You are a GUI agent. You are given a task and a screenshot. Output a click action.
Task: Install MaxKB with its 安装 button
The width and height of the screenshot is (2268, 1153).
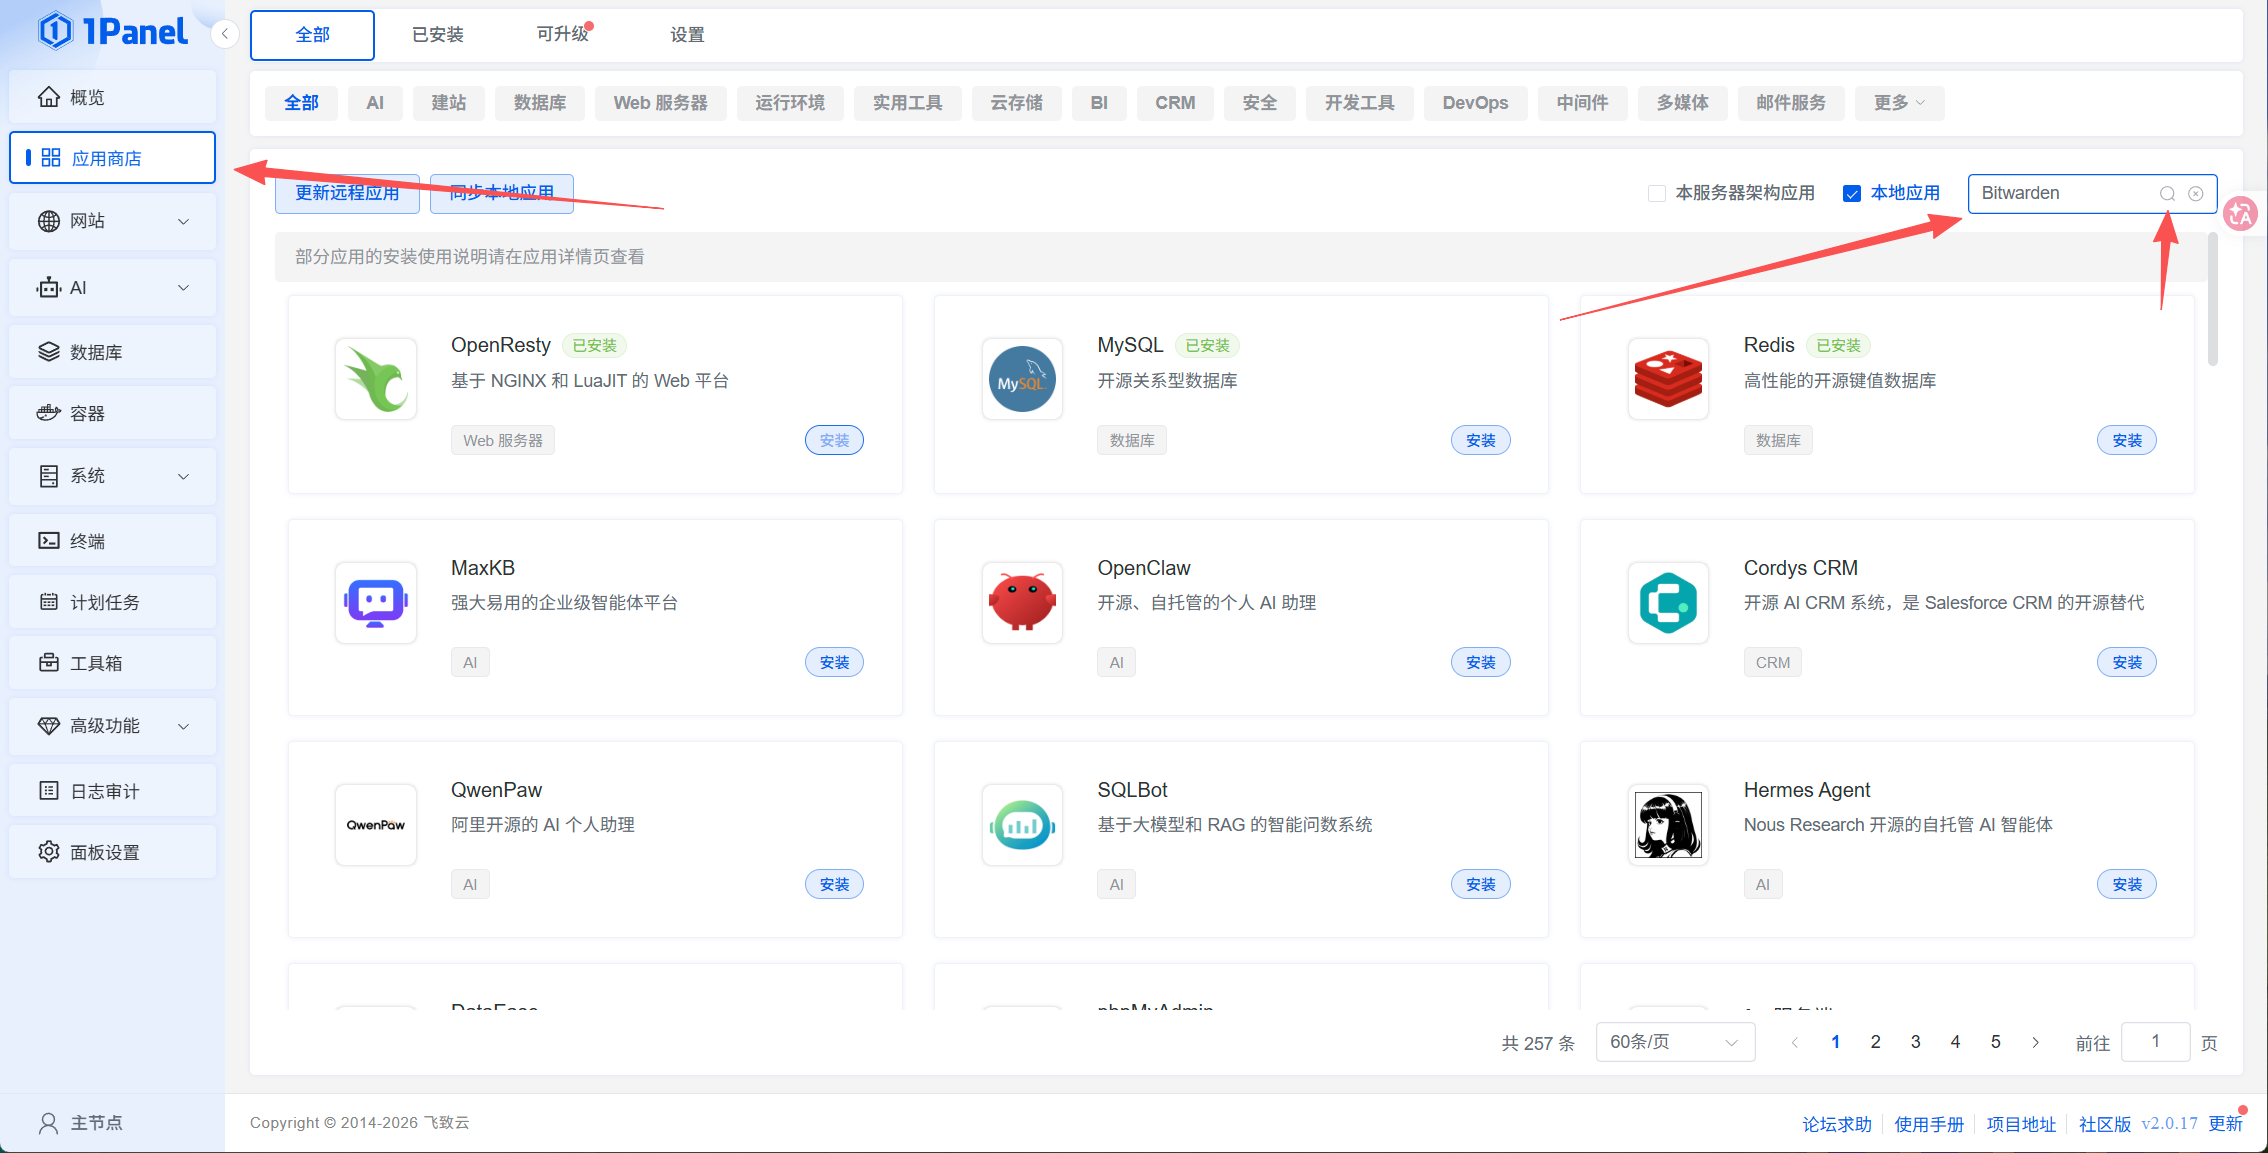coord(834,662)
